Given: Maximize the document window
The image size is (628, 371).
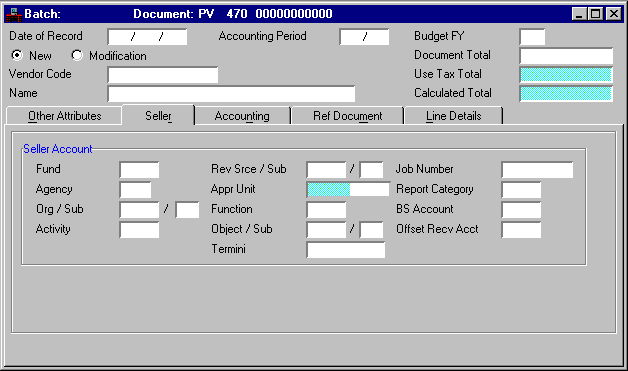Looking at the screenshot, I should 596,14.
